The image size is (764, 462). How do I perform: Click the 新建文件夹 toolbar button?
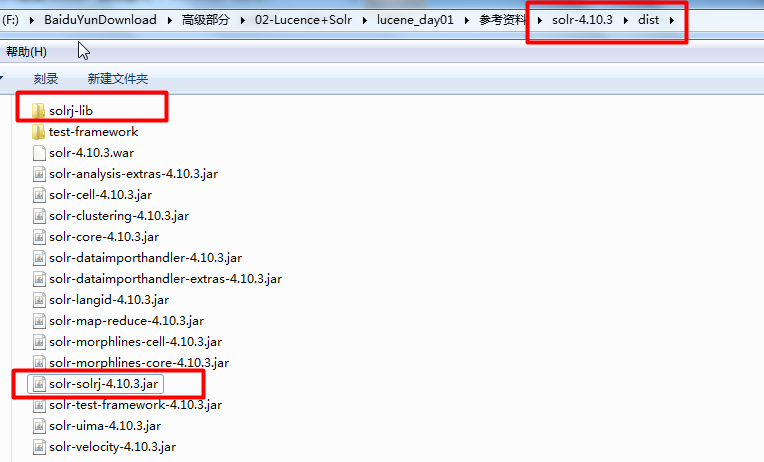[118, 78]
